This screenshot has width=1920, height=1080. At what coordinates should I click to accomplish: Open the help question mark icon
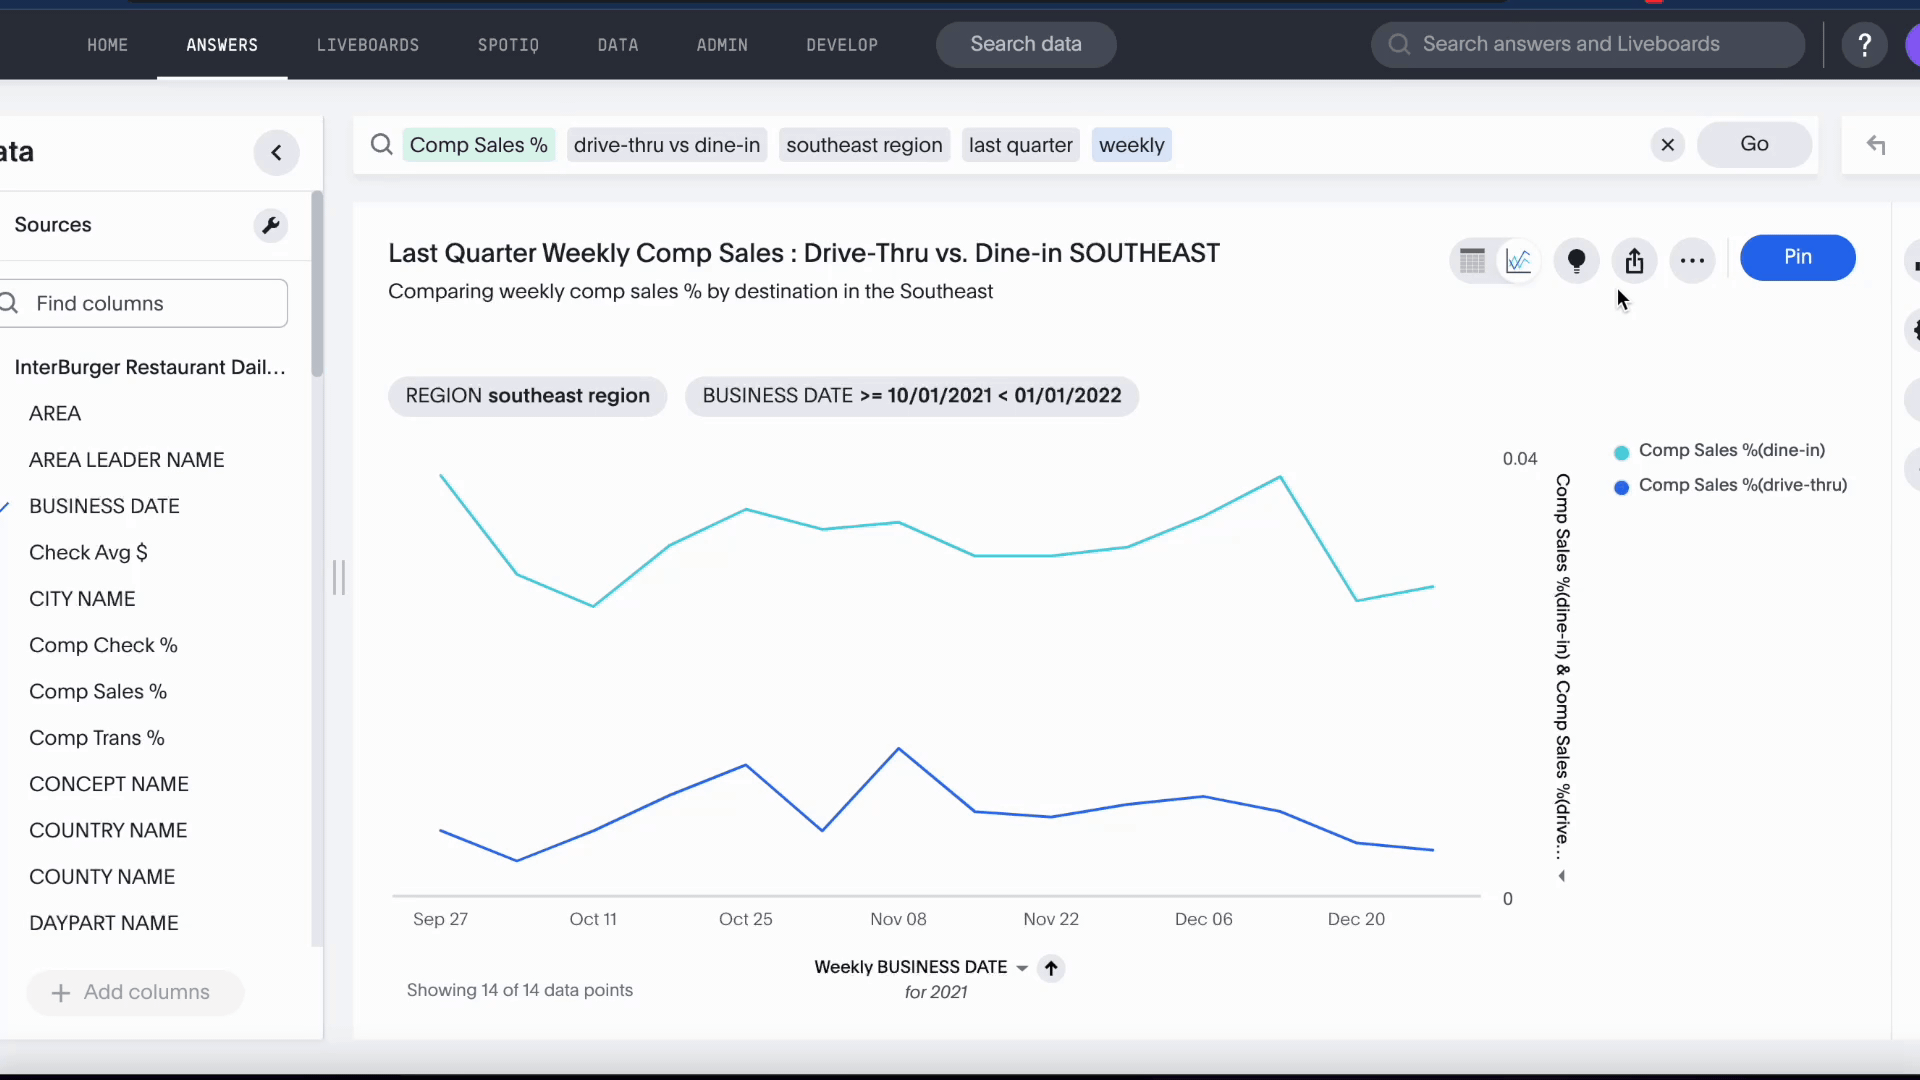[x=1864, y=45]
